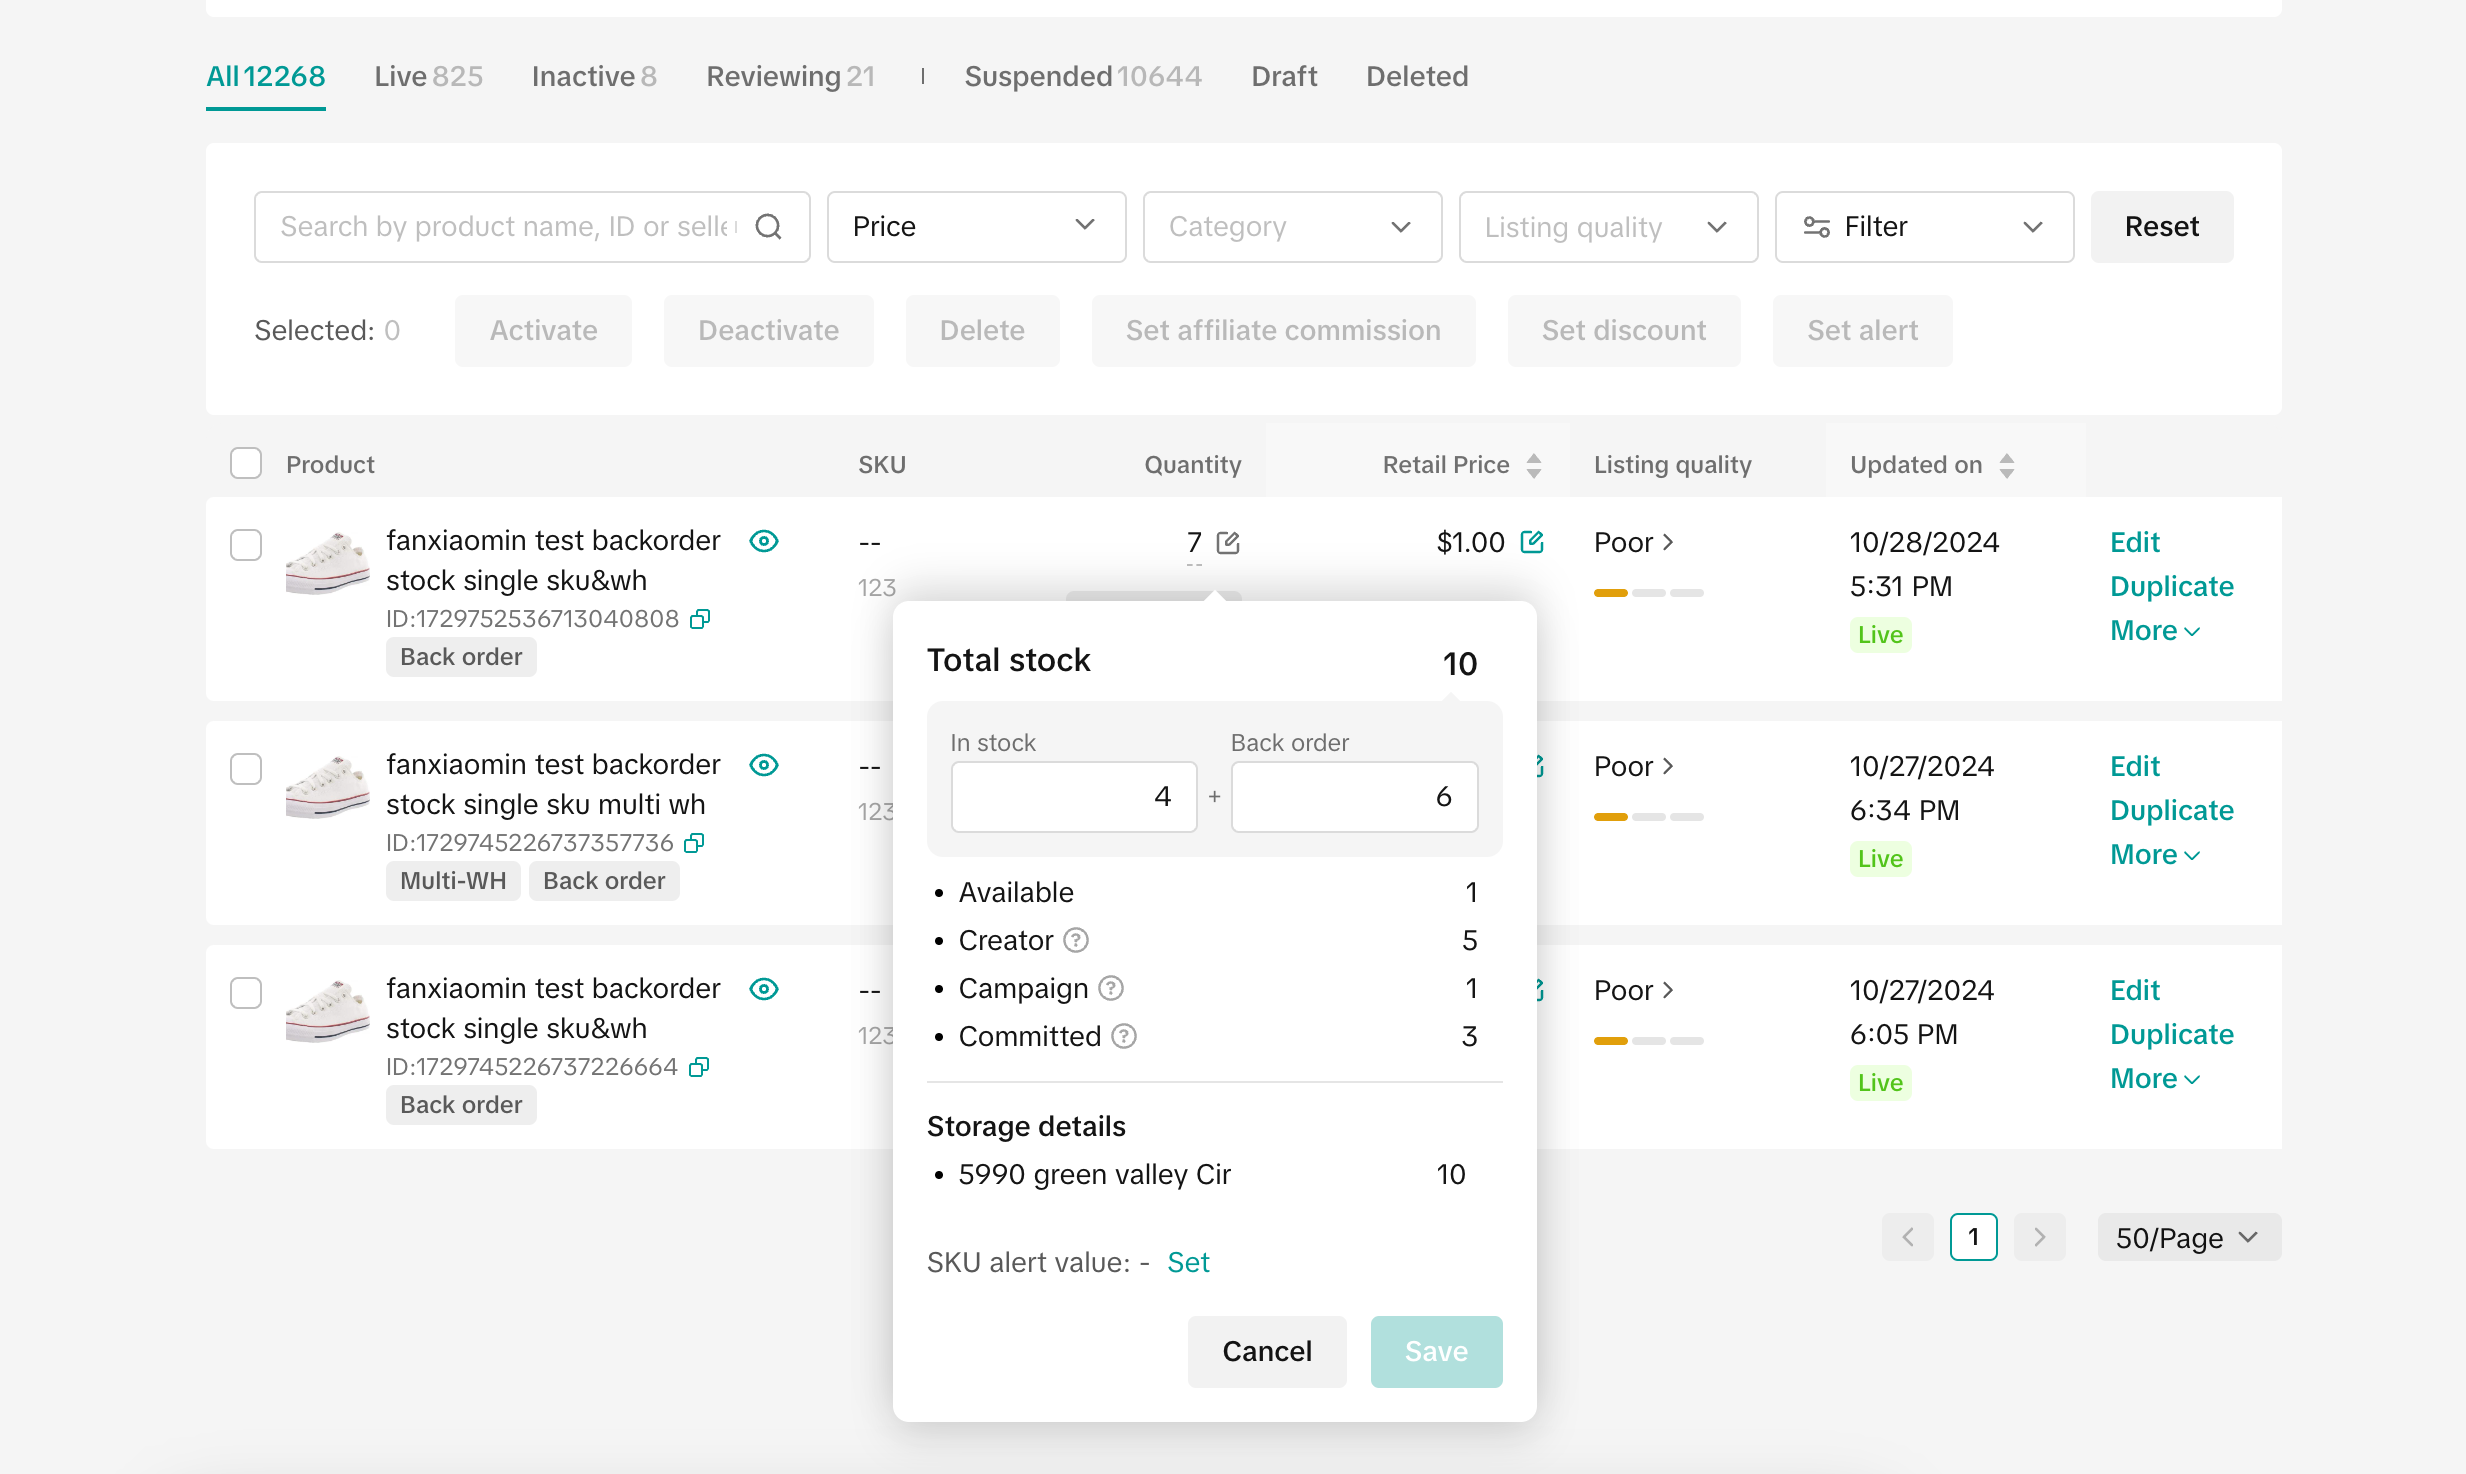The height and width of the screenshot is (1474, 2466).
Task: Open the Live products tab
Action: point(428,76)
